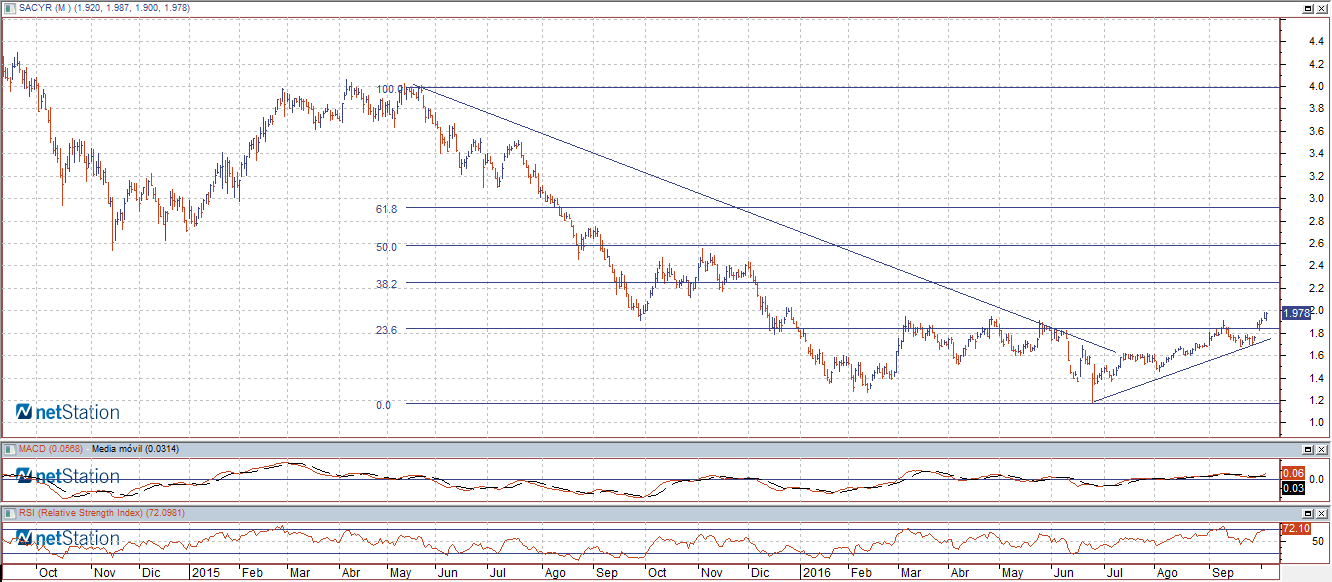Click the 2015 year label on time axis
Screen dimensions: 1332x582
tap(205, 574)
